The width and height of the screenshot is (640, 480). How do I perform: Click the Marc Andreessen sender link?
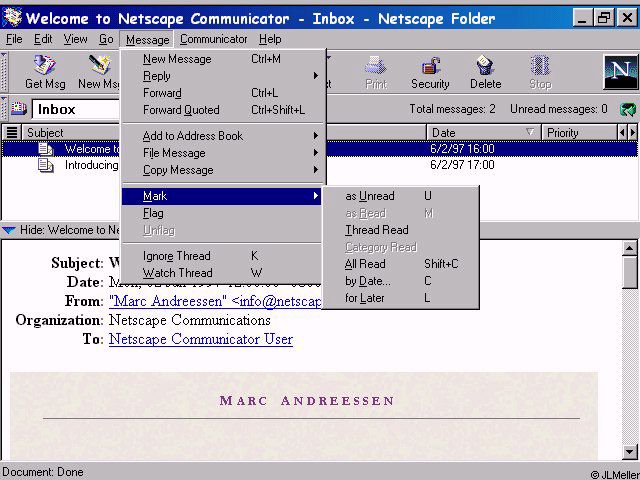click(216, 301)
